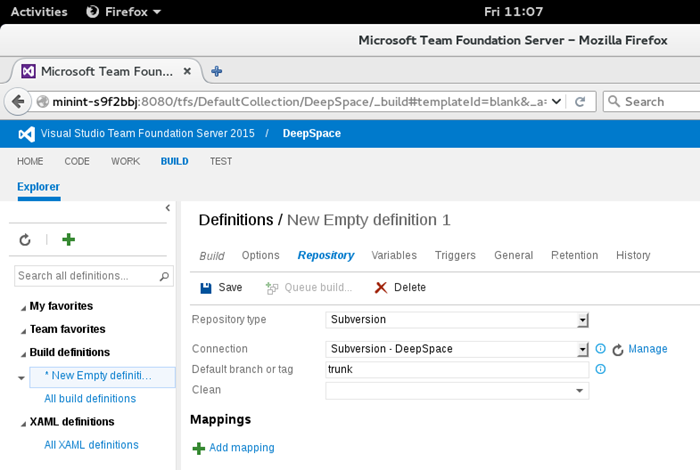This screenshot has height=470, width=700.
Task: Click the search magnifier in Firefox search box
Action: (614, 101)
